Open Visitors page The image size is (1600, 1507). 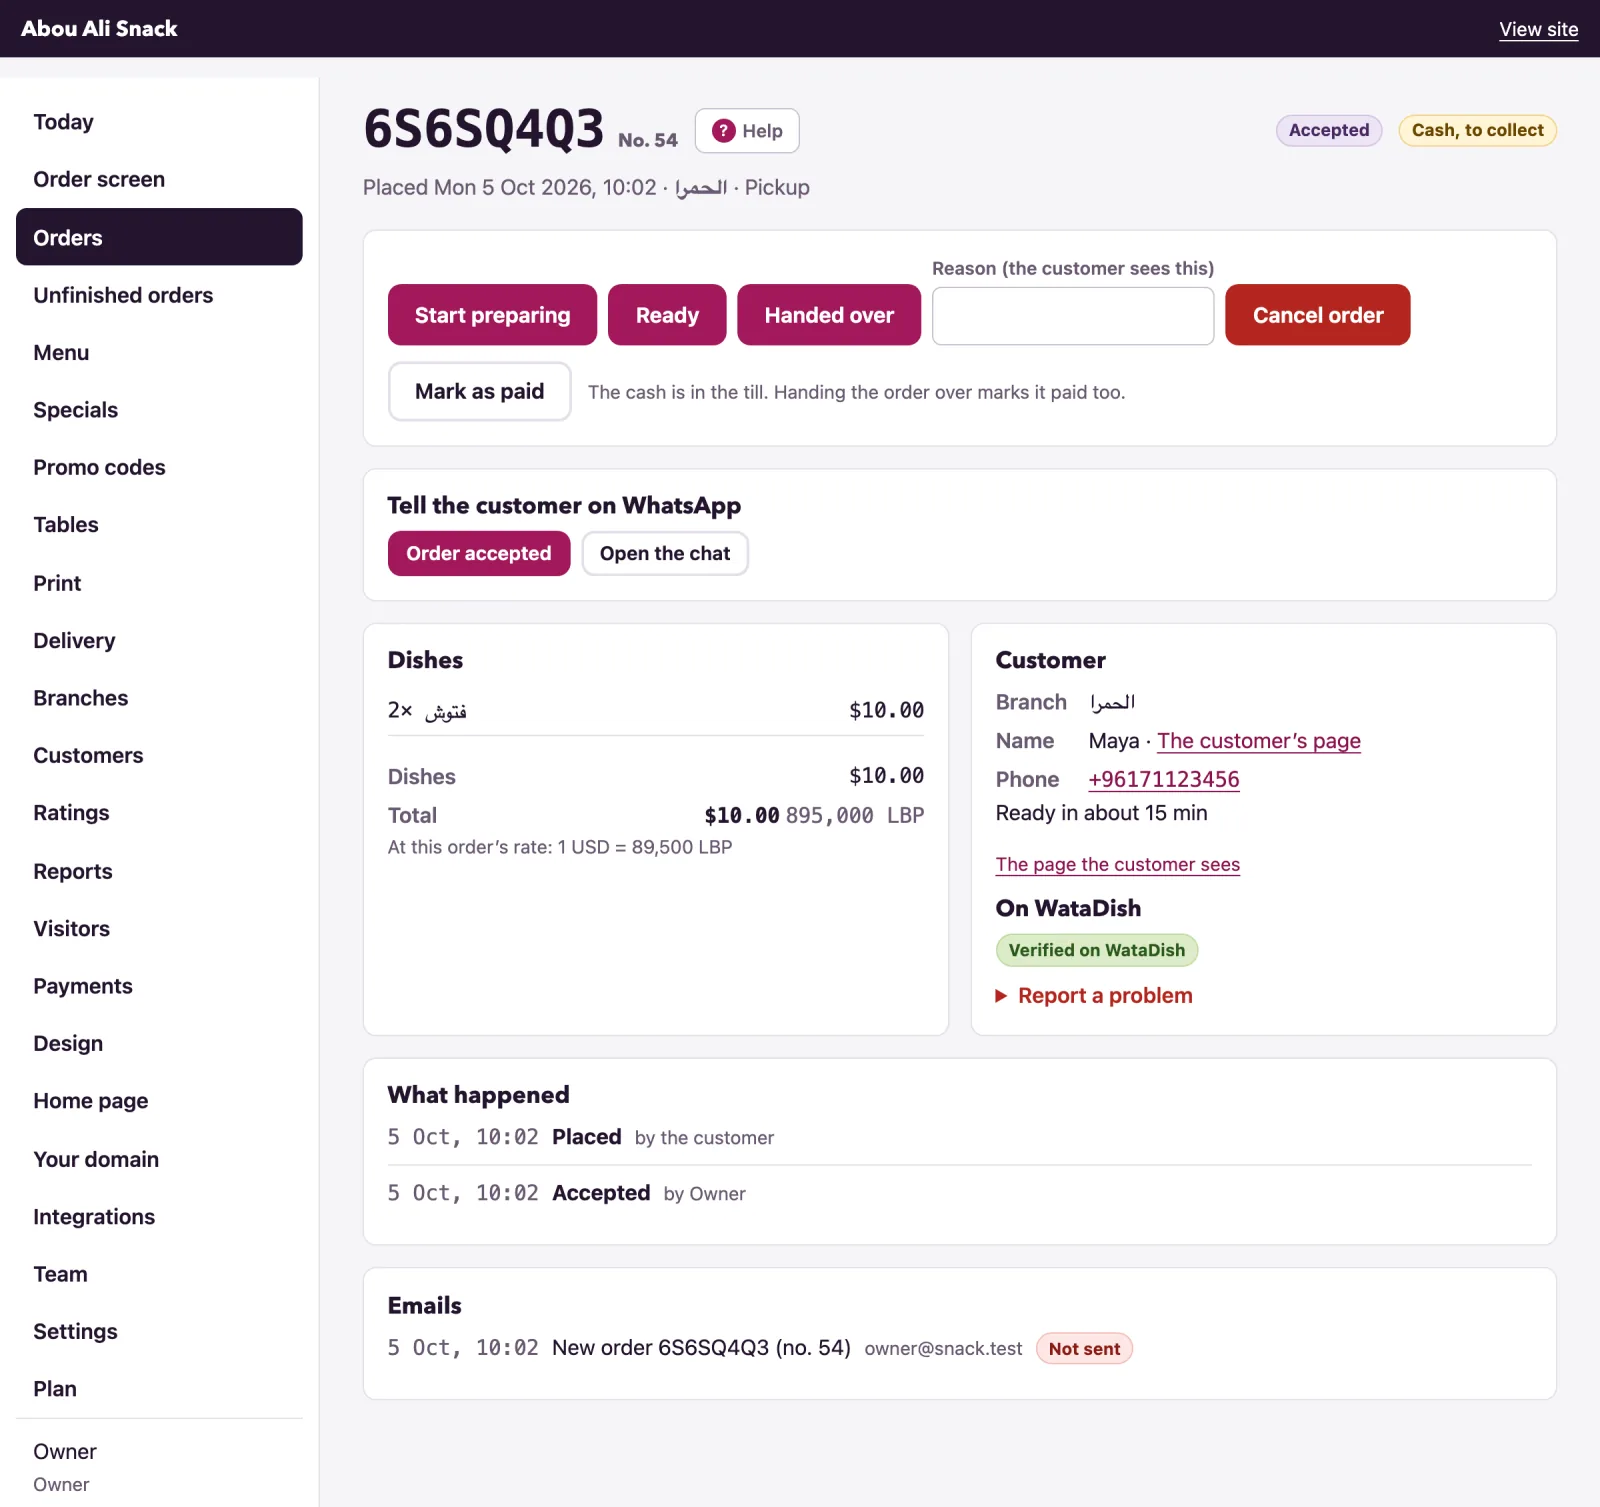(x=159, y=928)
